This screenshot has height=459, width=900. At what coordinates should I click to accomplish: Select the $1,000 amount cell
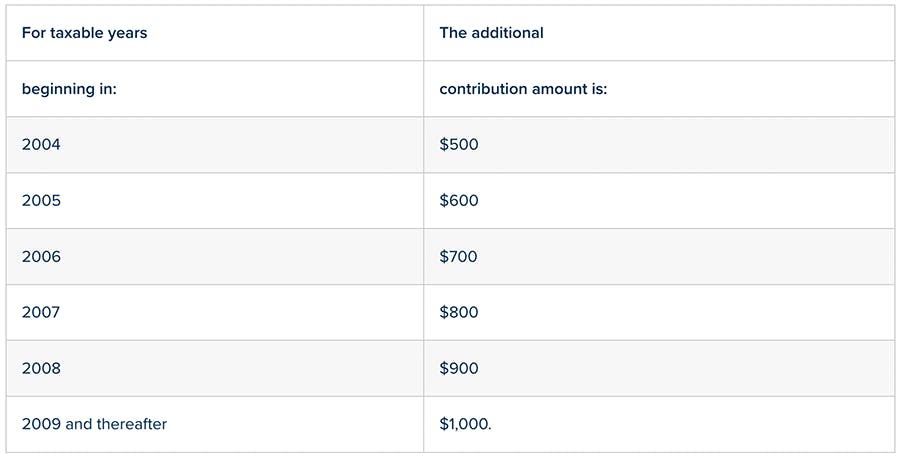click(x=659, y=424)
